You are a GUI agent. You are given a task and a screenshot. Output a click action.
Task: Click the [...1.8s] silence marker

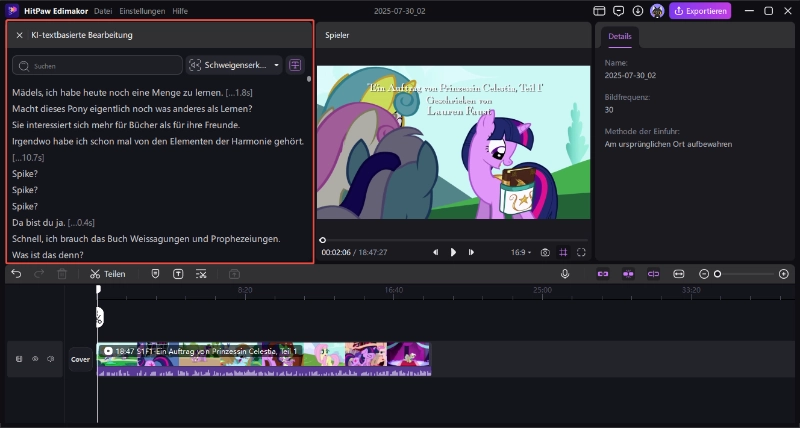point(239,92)
